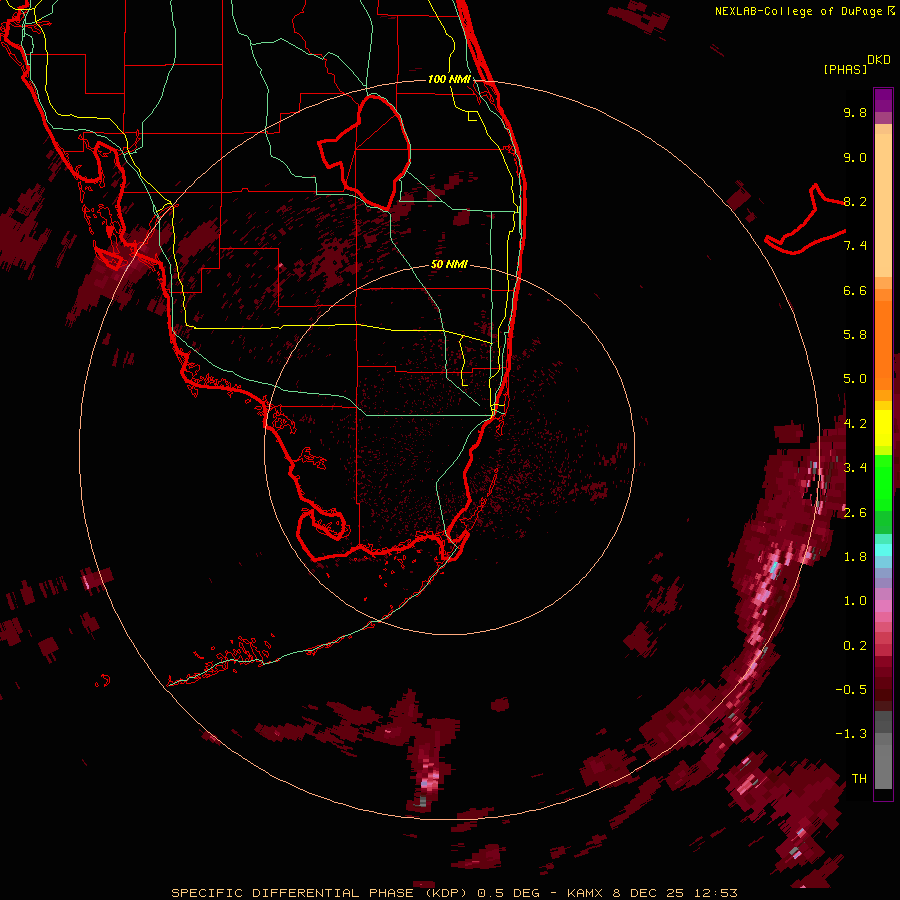Screen dimensions: 900x900
Task: Click the 7.4 legend value
Action: pos(855,246)
